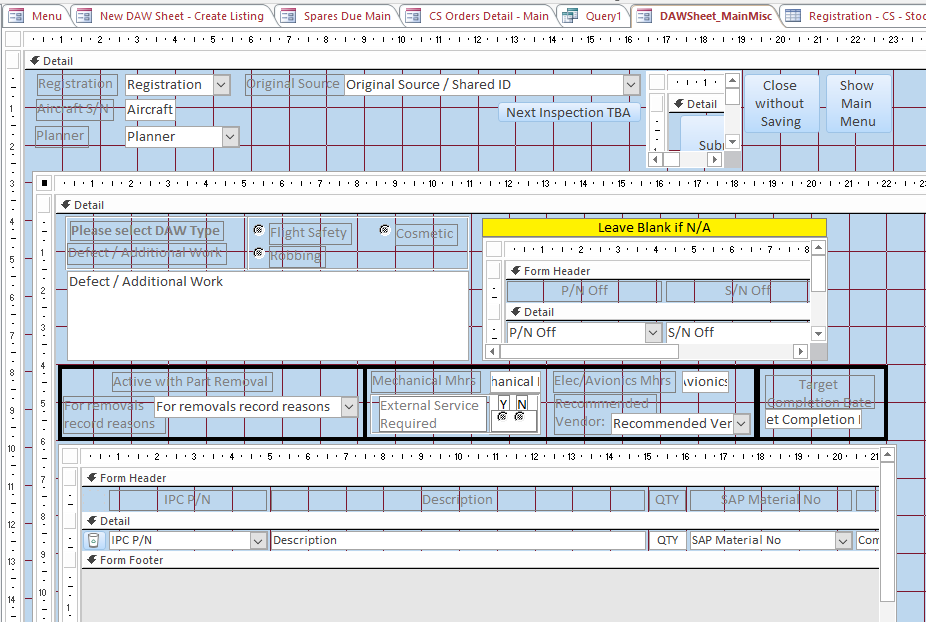Click the form selector box of the Leave Blank subform

pos(494,249)
